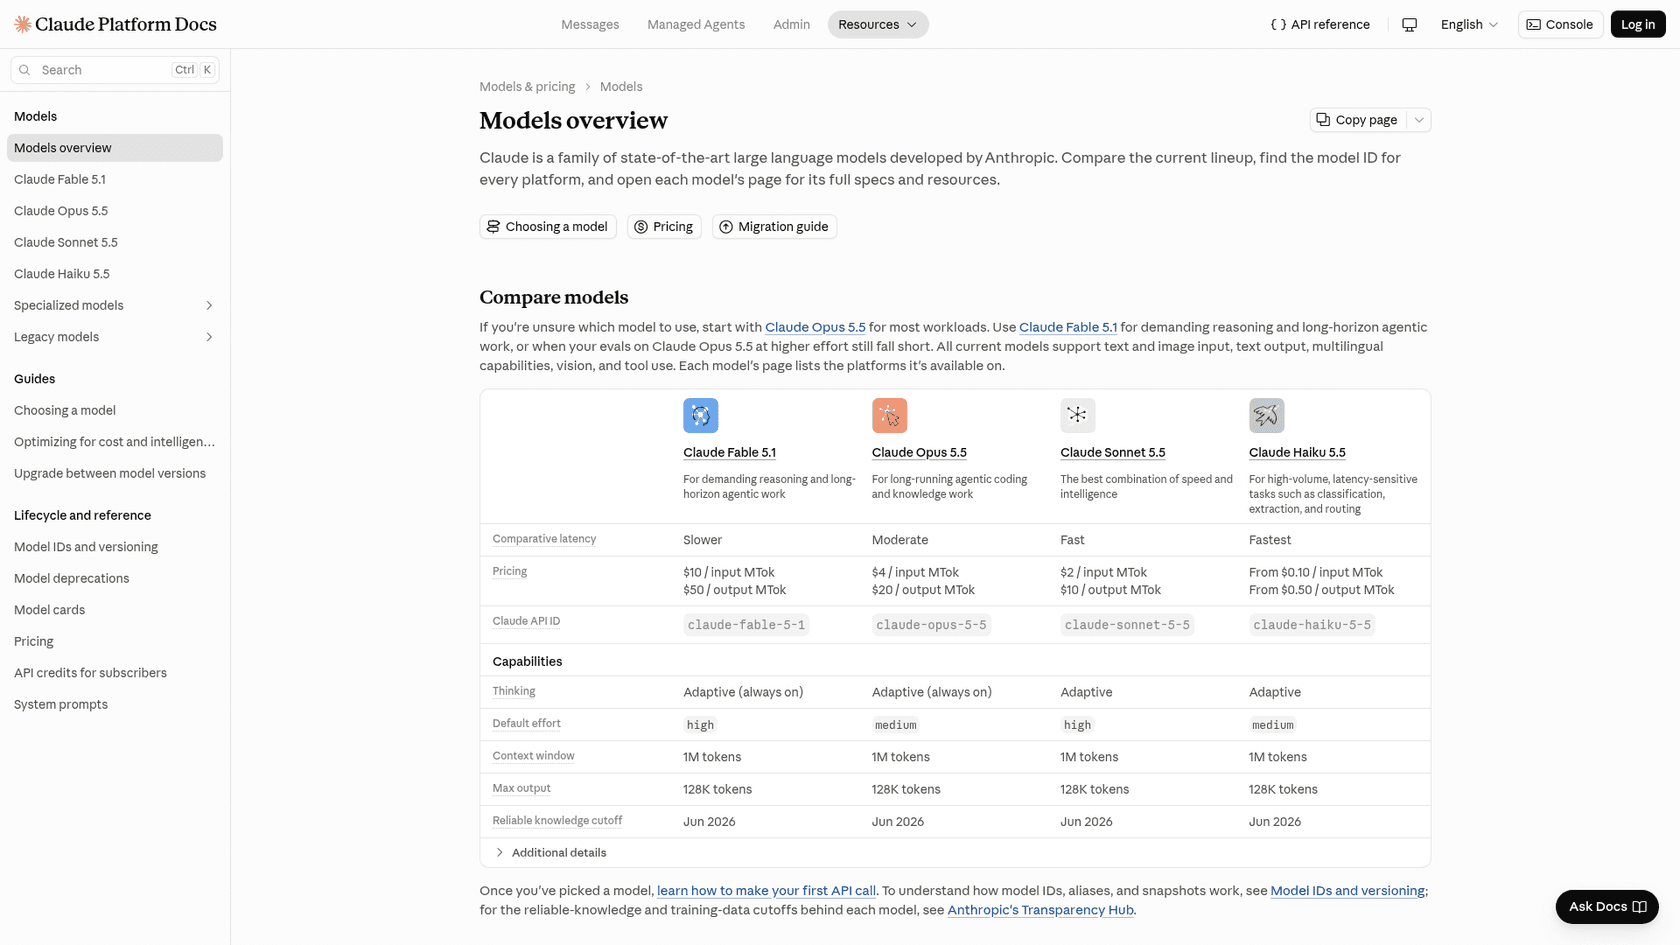The image size is (1680, 945).
Task: Click the Log in button
Action: coord(1638,24)
